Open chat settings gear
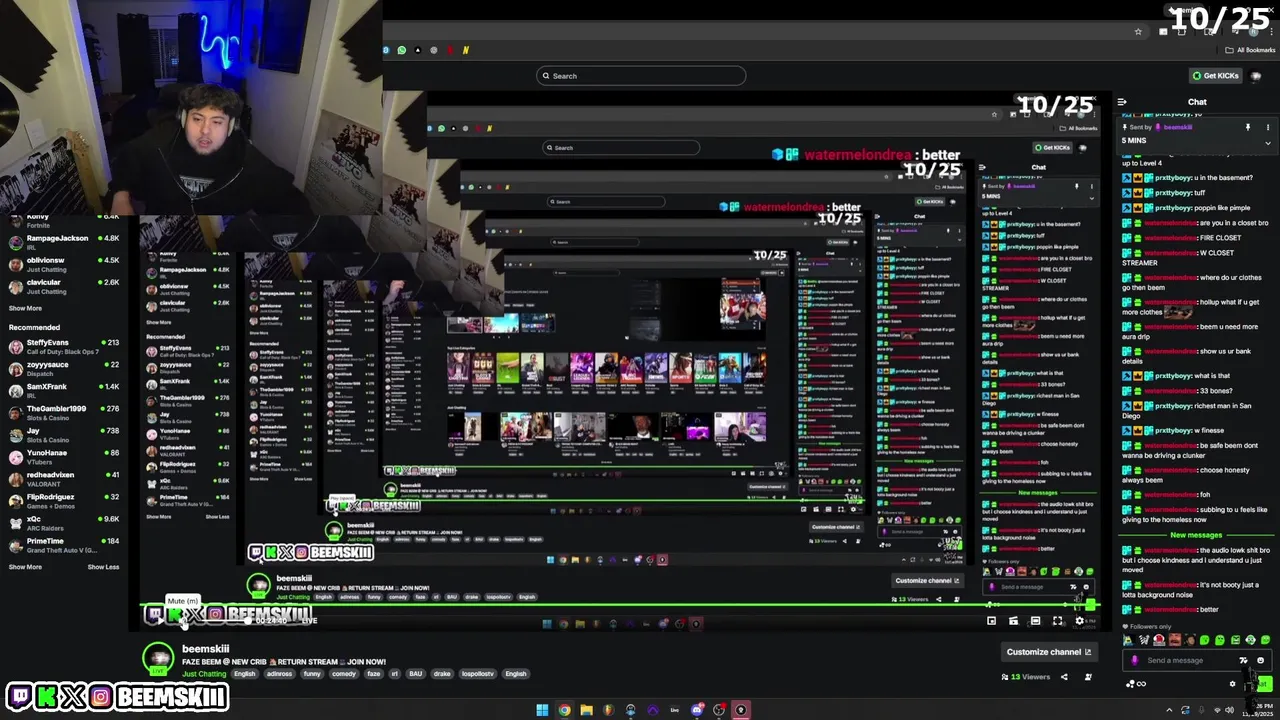The image size is (1280, 720). (1232, 684)
